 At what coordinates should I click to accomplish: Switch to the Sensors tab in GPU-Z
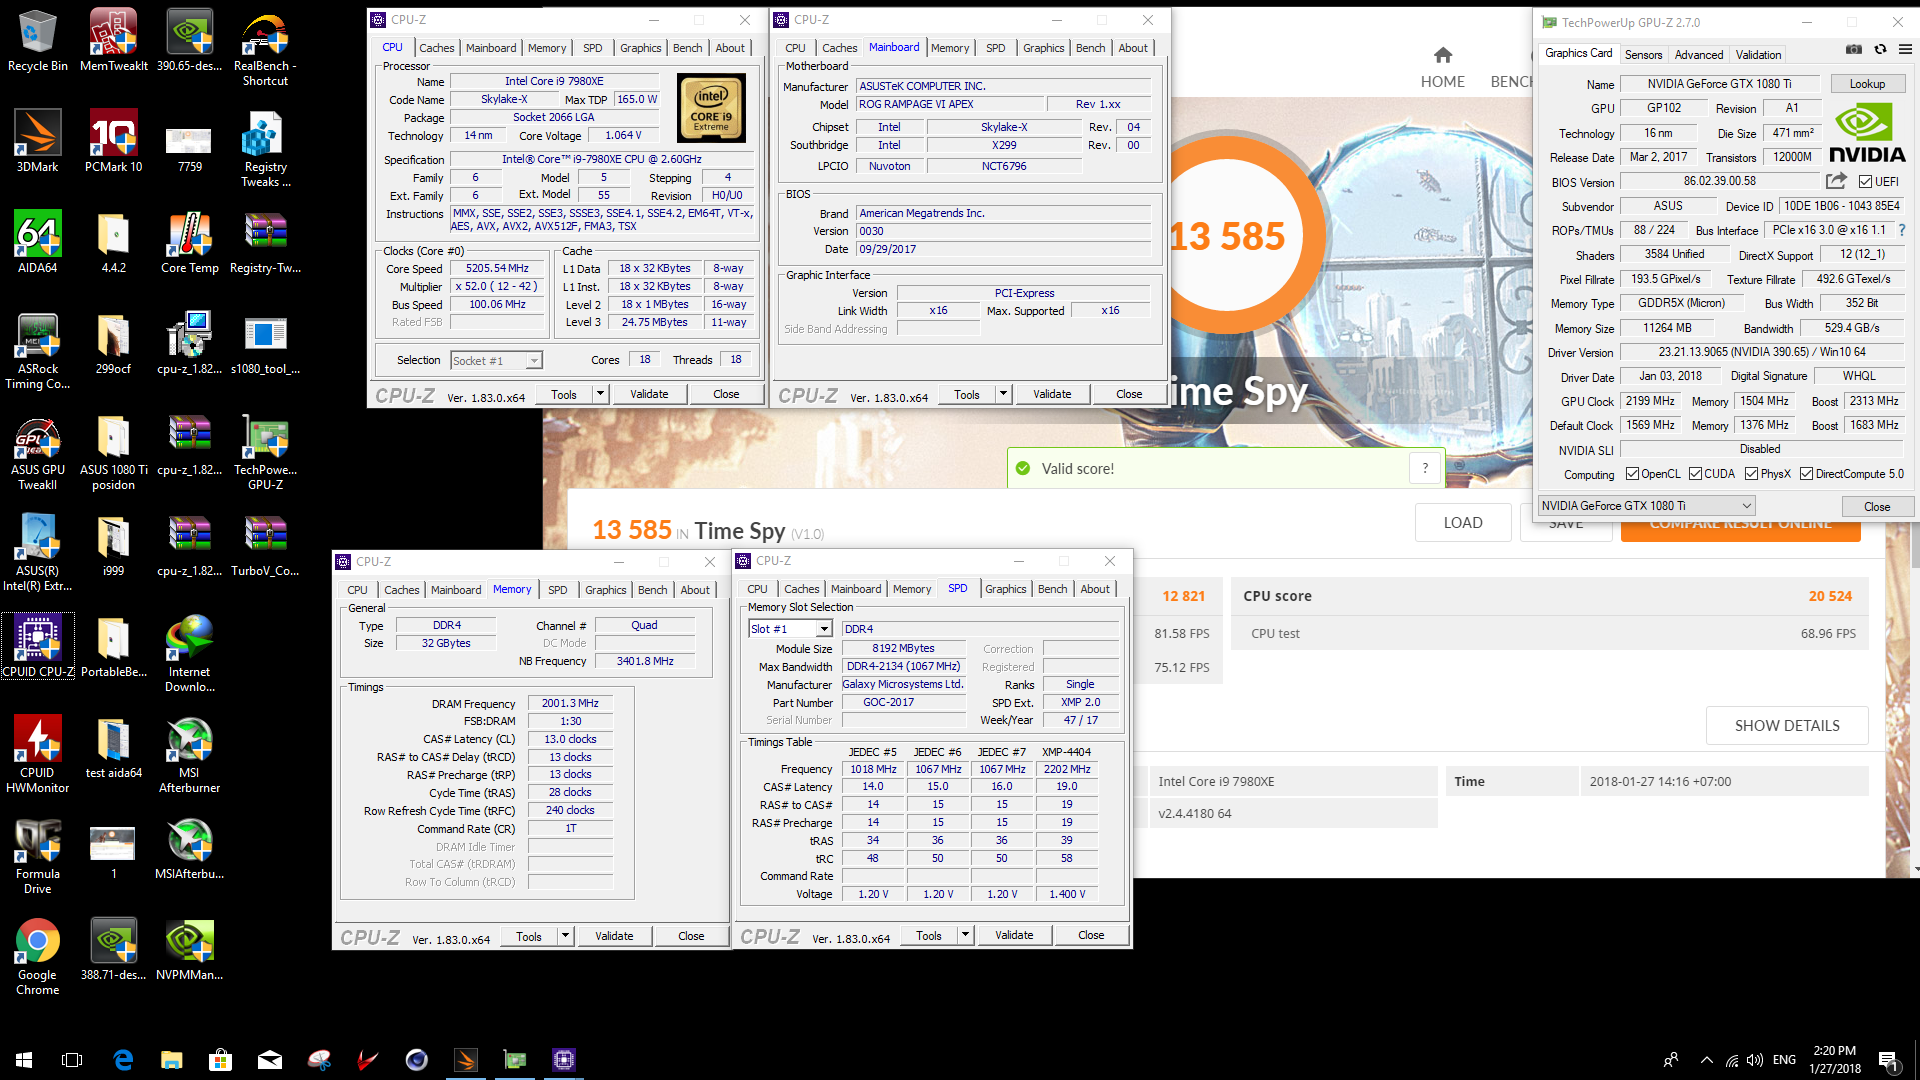1643,55
